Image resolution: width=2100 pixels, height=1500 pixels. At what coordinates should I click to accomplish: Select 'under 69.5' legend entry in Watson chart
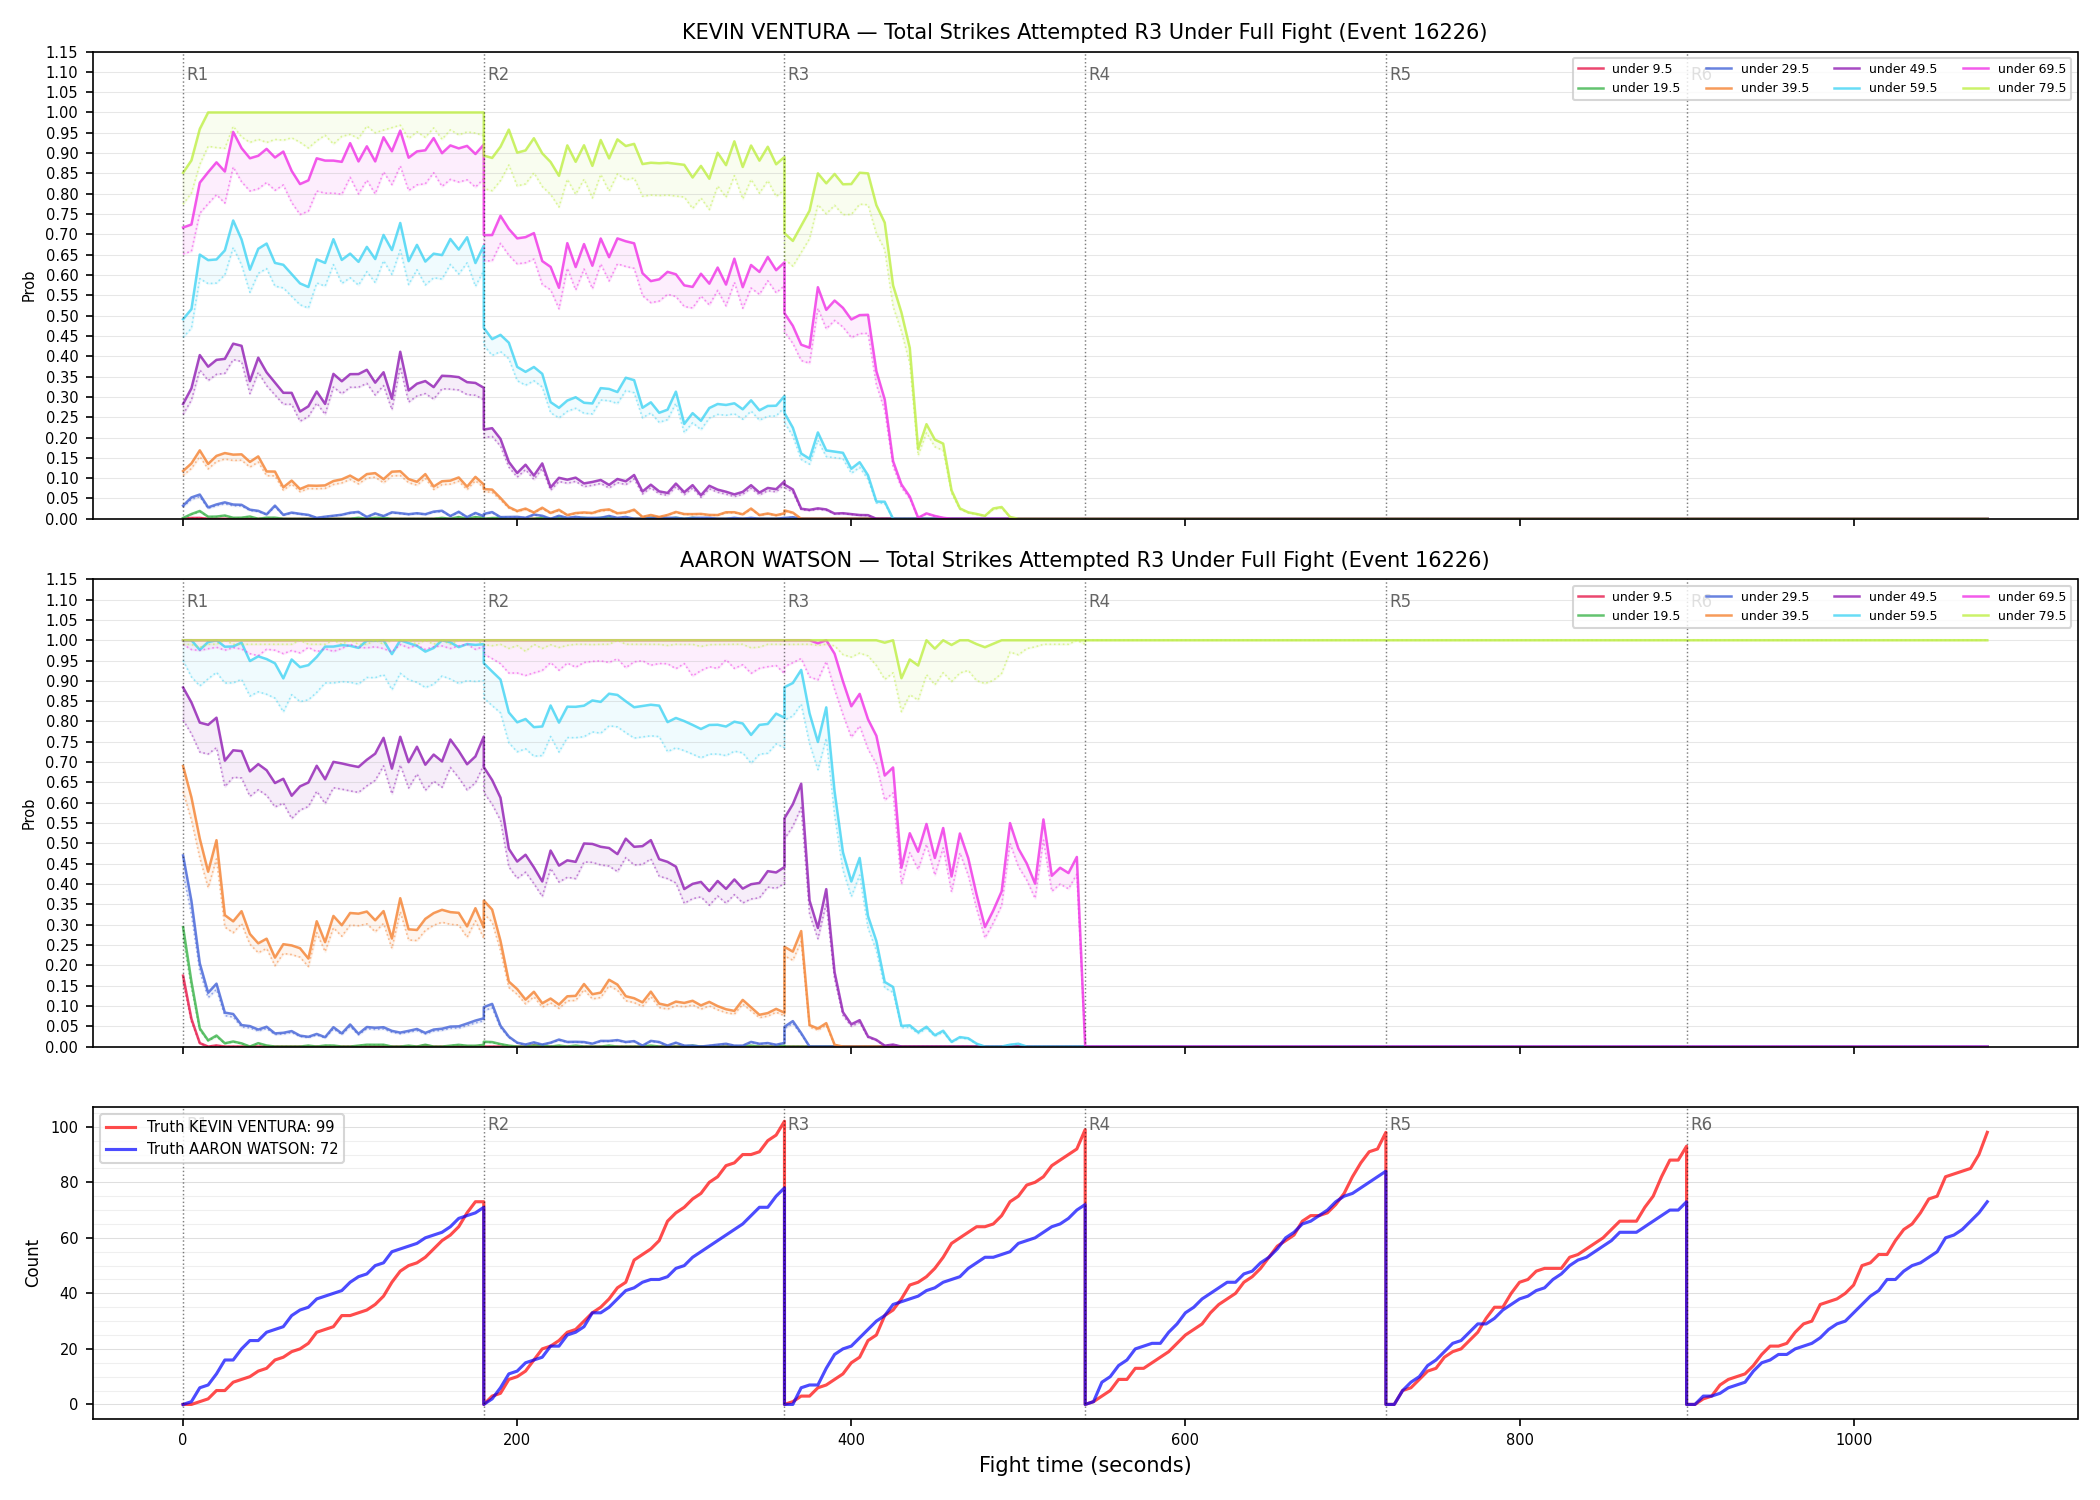point(2014,597)
